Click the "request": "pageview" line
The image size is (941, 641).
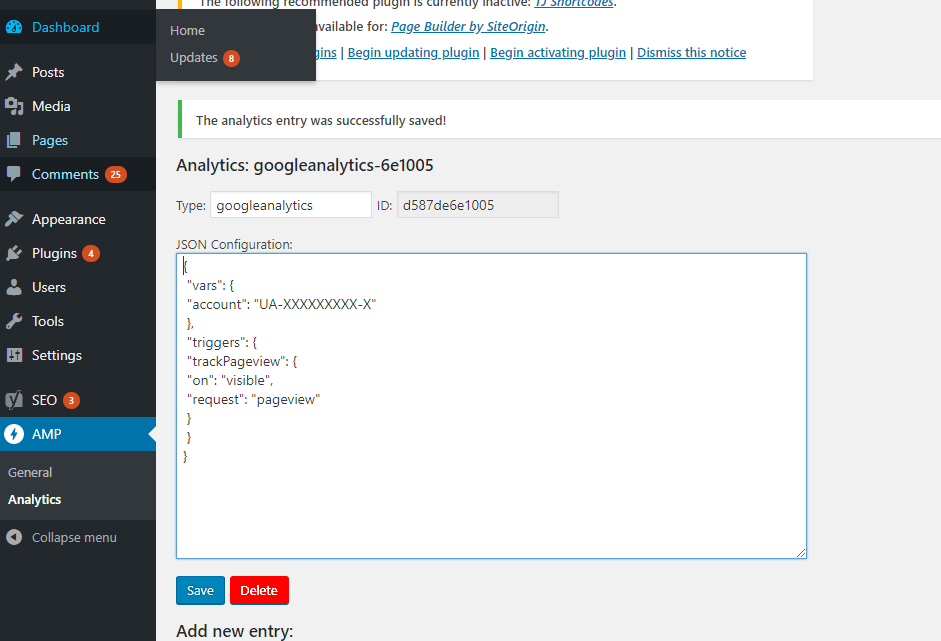pyautogui.click(x=254, y=400)
